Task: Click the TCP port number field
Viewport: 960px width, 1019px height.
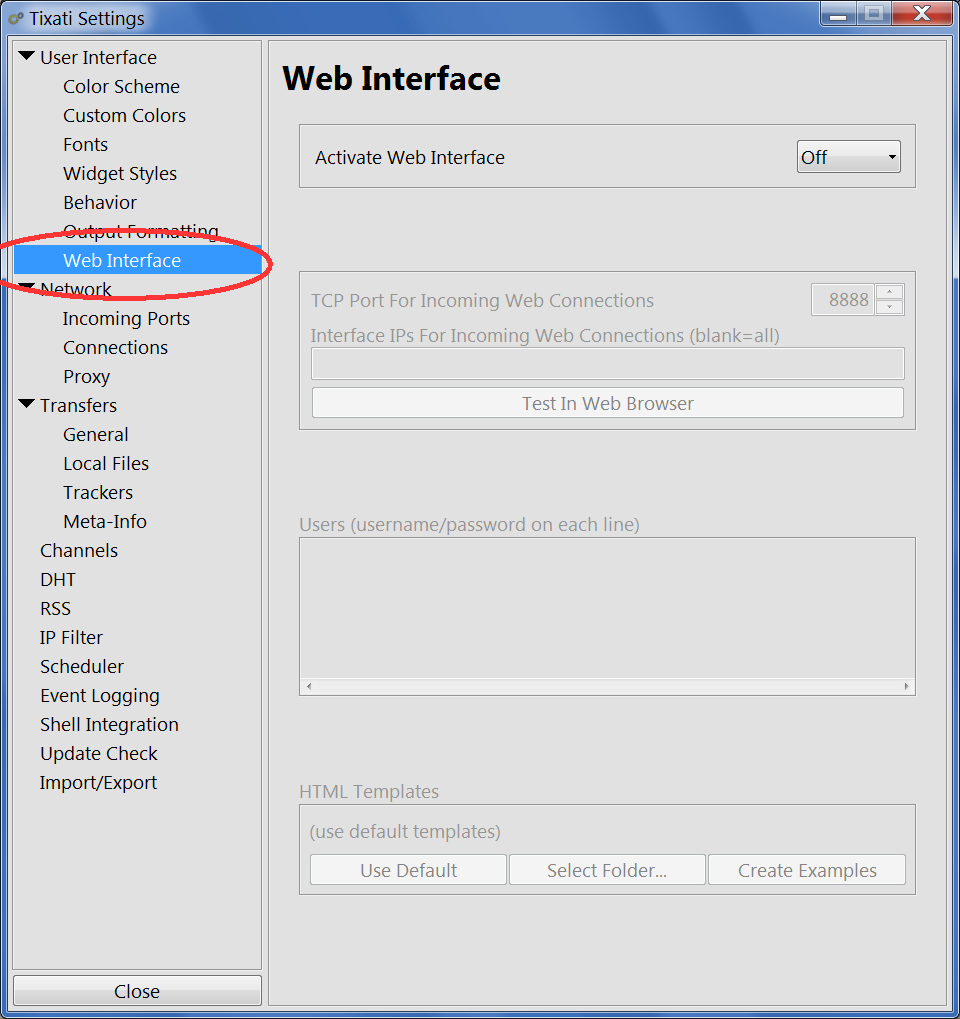Action: pos(842,300)
